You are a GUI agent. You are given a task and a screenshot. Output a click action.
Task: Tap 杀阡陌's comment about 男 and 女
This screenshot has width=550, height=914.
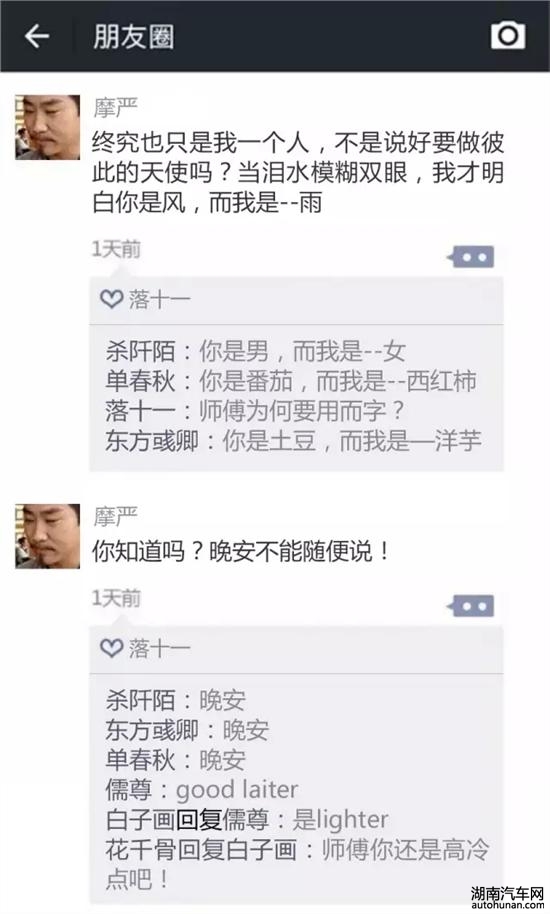[x=255, y=351]
